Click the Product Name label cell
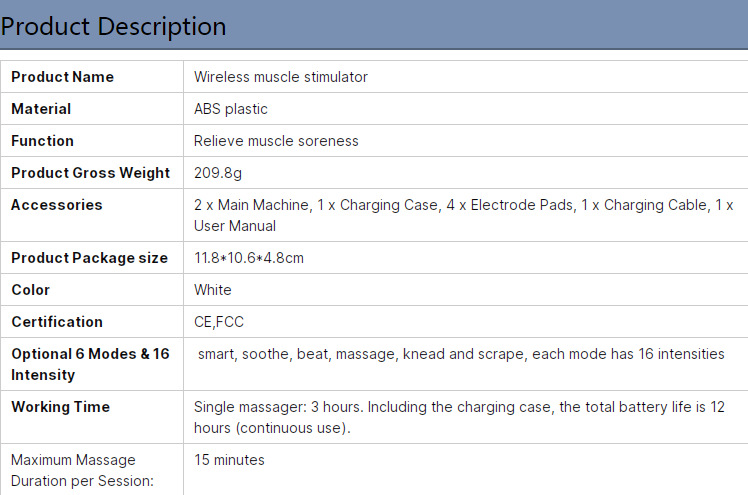This screenshot has width=748, height=495. tap(62, 77)
